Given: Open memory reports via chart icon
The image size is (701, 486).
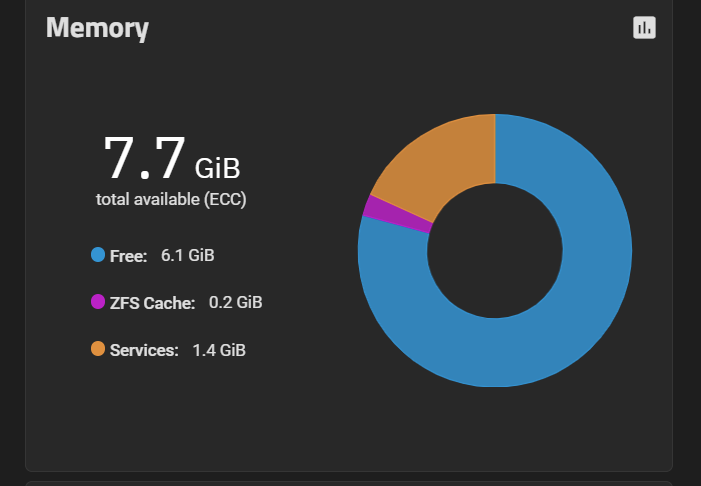Looking at the screenshot, I should pyautogui.click(x=644, y=28).
